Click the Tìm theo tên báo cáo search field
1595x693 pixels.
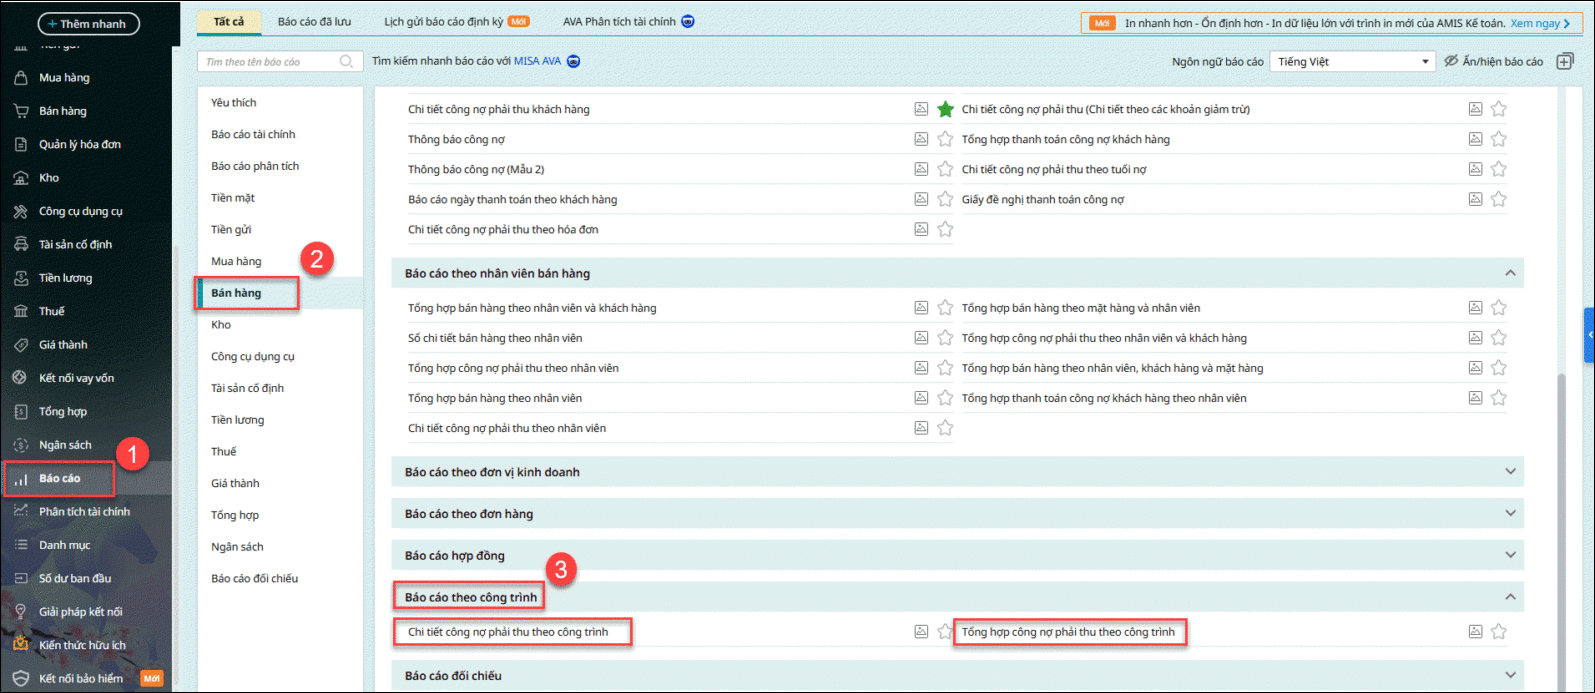click(270, 61)
